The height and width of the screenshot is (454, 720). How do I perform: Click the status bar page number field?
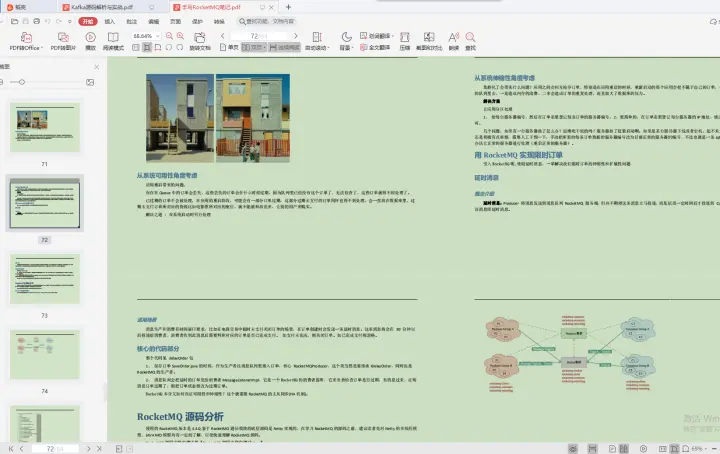55,448
